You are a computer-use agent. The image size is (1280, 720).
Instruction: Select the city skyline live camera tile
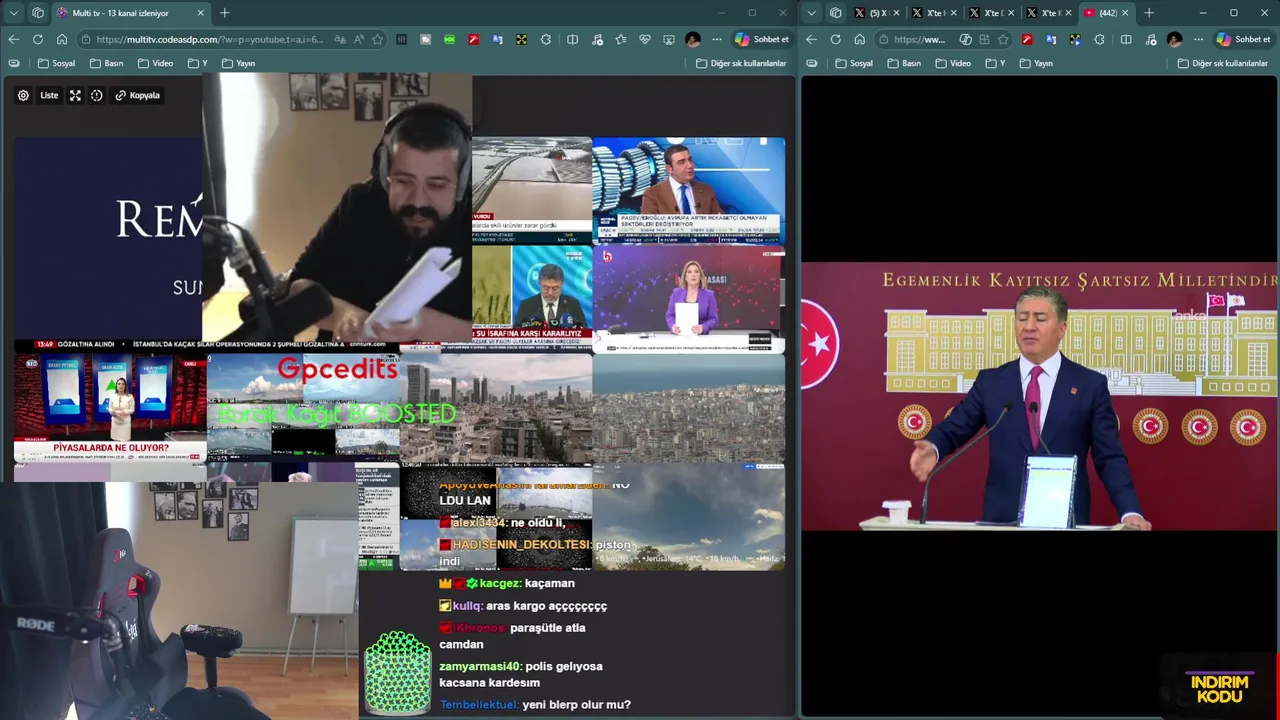pyautogui.click(x=496, y=407)
